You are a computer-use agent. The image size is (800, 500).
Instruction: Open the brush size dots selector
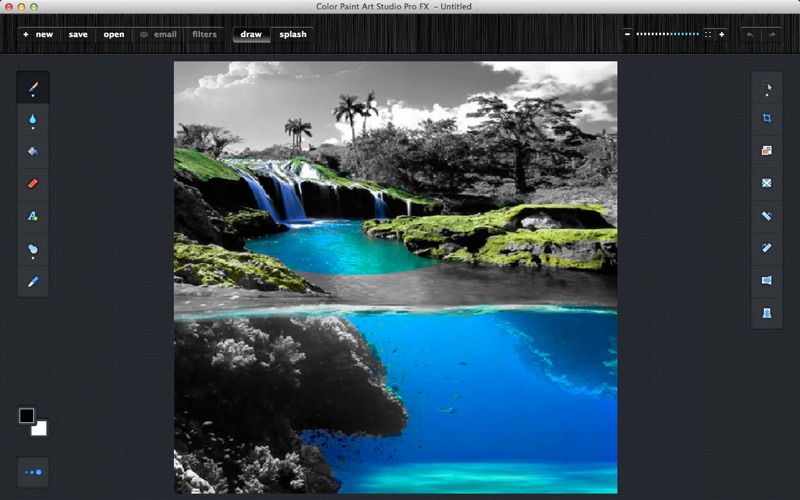click(33, 472)
